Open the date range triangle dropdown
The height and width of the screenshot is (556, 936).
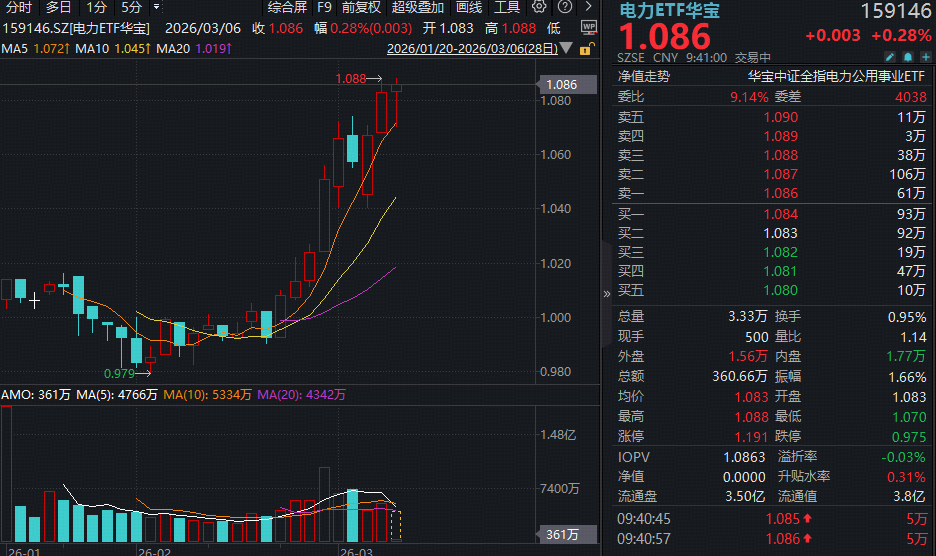tap(568, 47)
